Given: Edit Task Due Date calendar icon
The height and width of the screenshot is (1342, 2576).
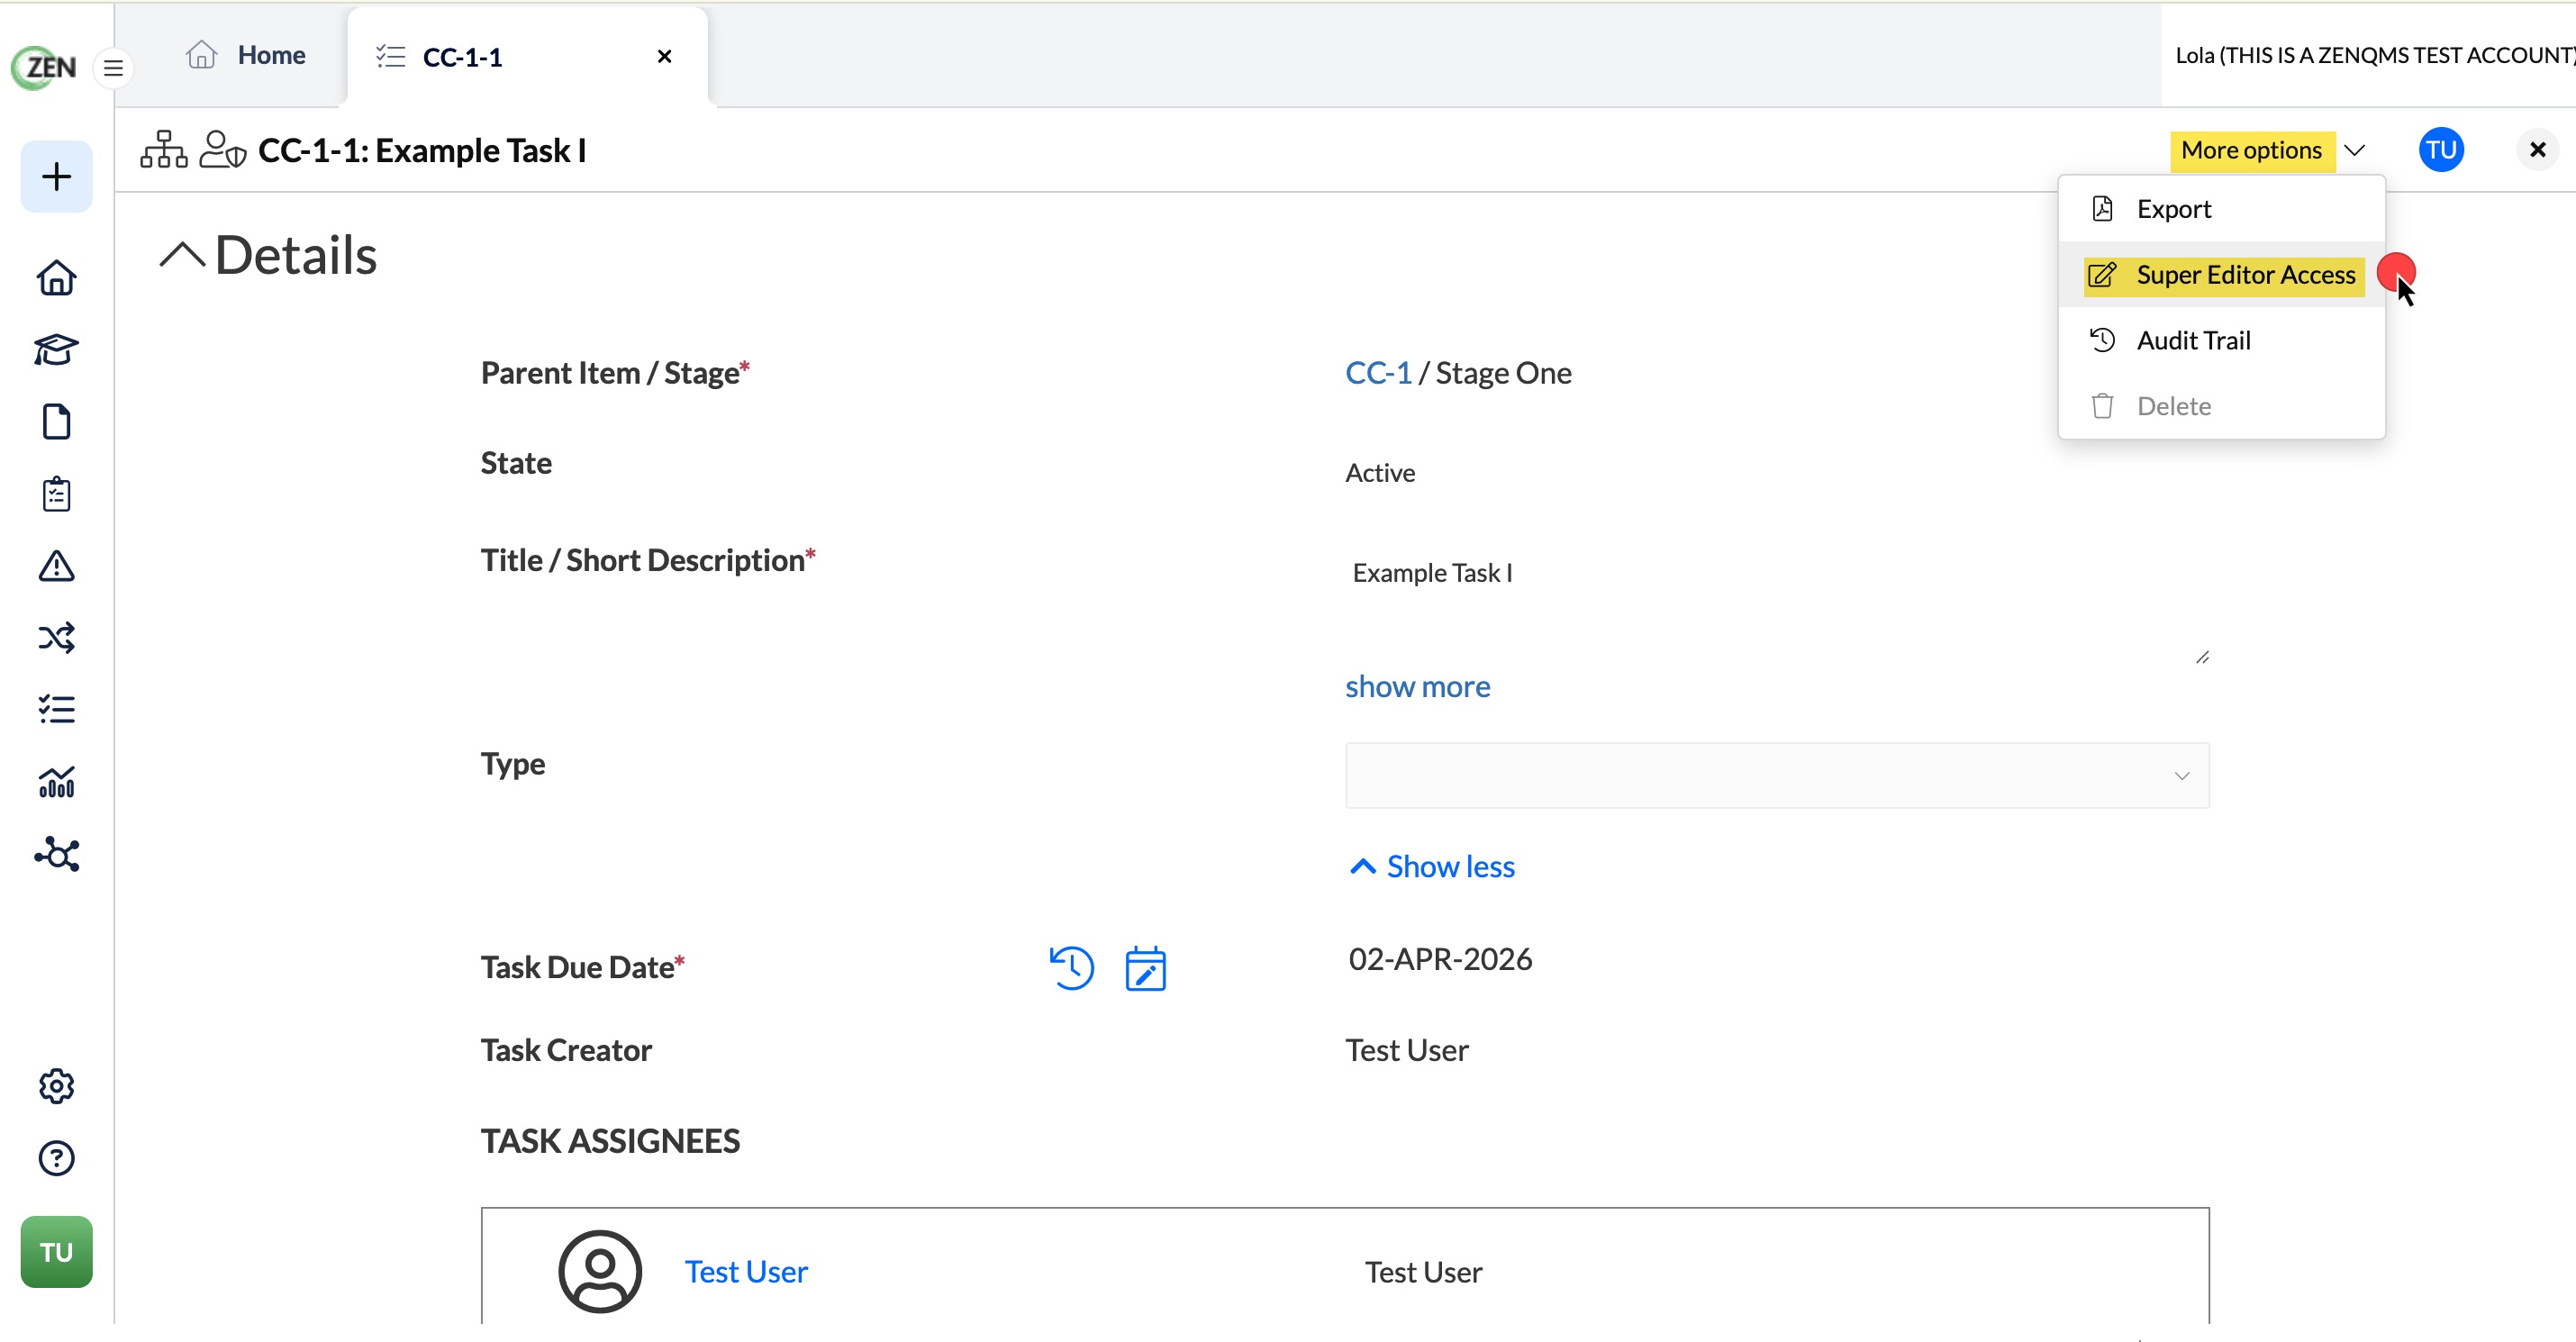Looking at the screenshot, I should [1145, 968].
